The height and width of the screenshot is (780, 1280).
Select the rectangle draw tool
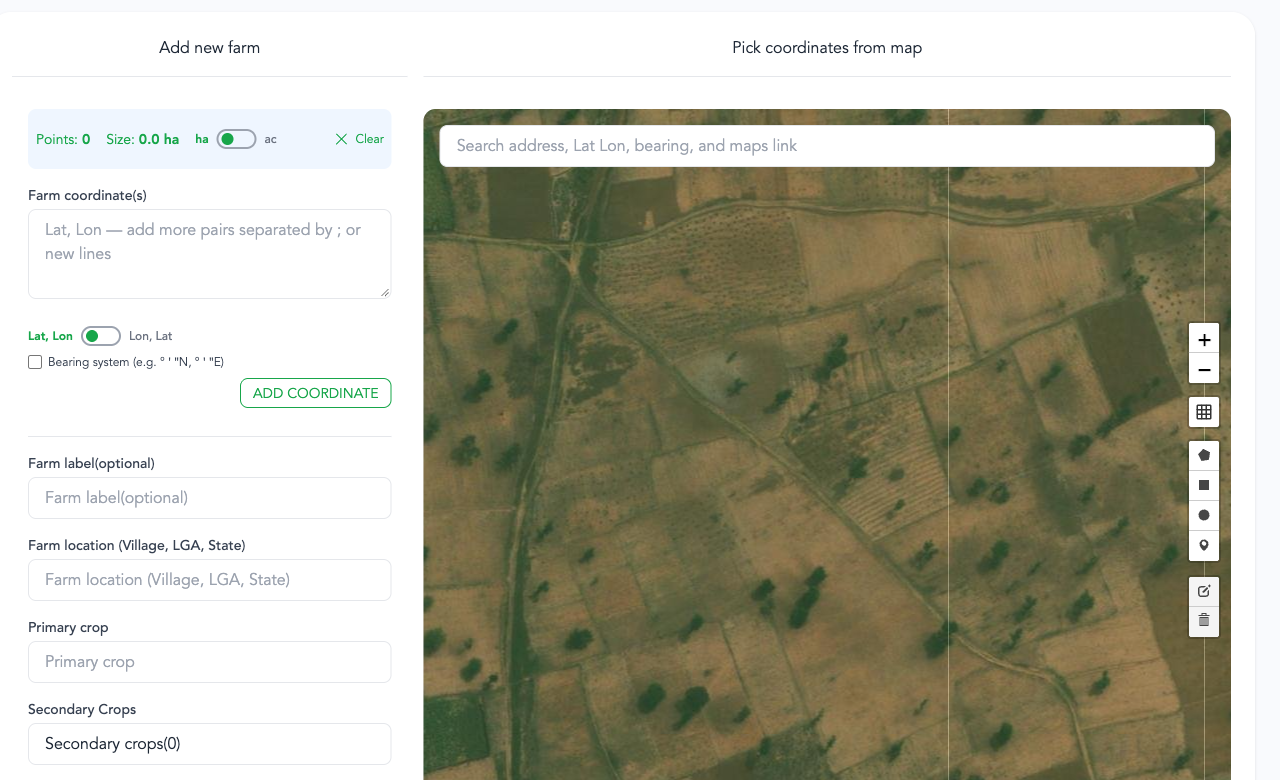pyautogui.click(x=1204, y=485)
